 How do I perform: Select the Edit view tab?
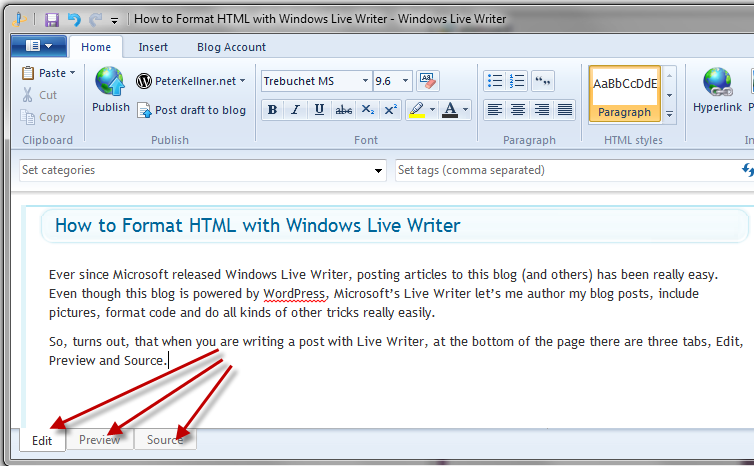coord(42,440)
